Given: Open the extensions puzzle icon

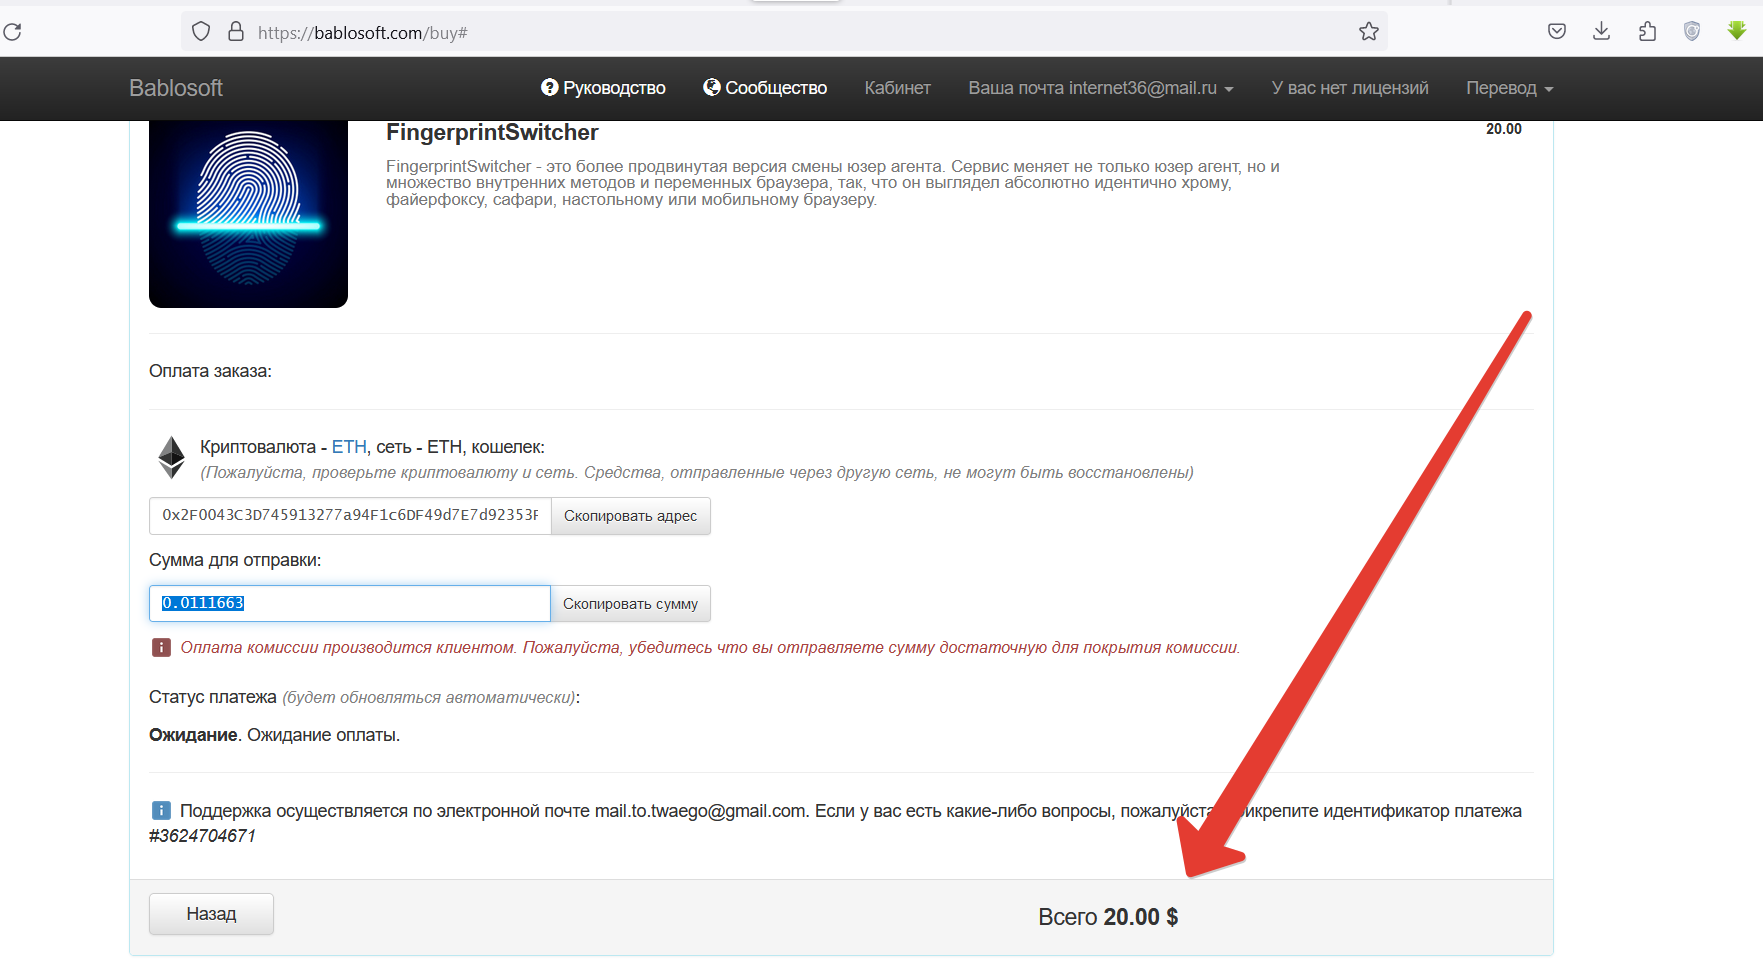Looking at the screenshot, I should pyautogui.click(x=1647, y=32).
